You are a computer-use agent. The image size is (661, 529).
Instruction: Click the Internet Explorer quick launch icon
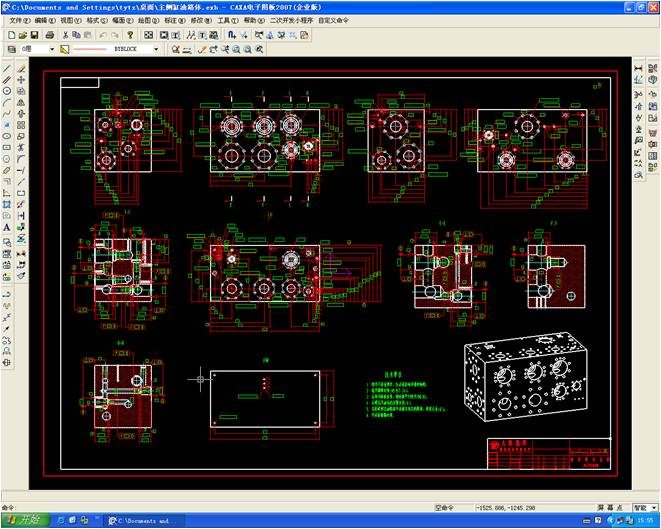pyautogui.click(x=62, y=521)
